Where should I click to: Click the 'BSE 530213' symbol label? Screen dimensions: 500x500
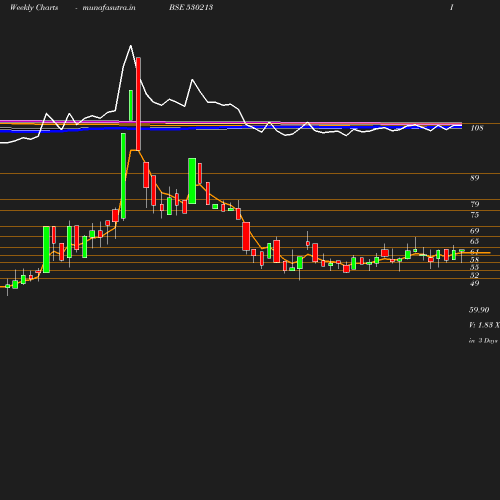191,7
